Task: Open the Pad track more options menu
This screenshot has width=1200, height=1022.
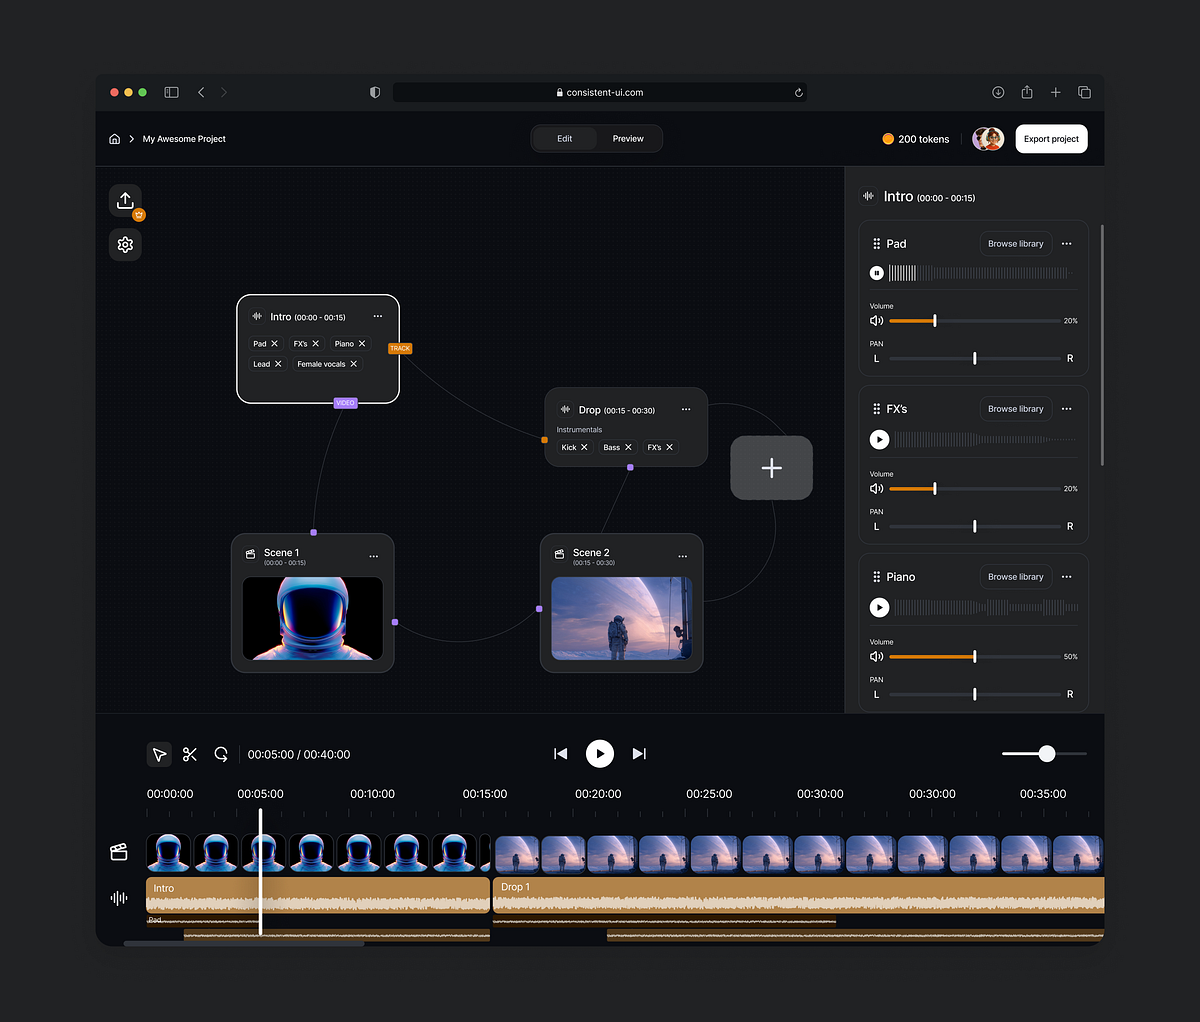Action: 1066,244
